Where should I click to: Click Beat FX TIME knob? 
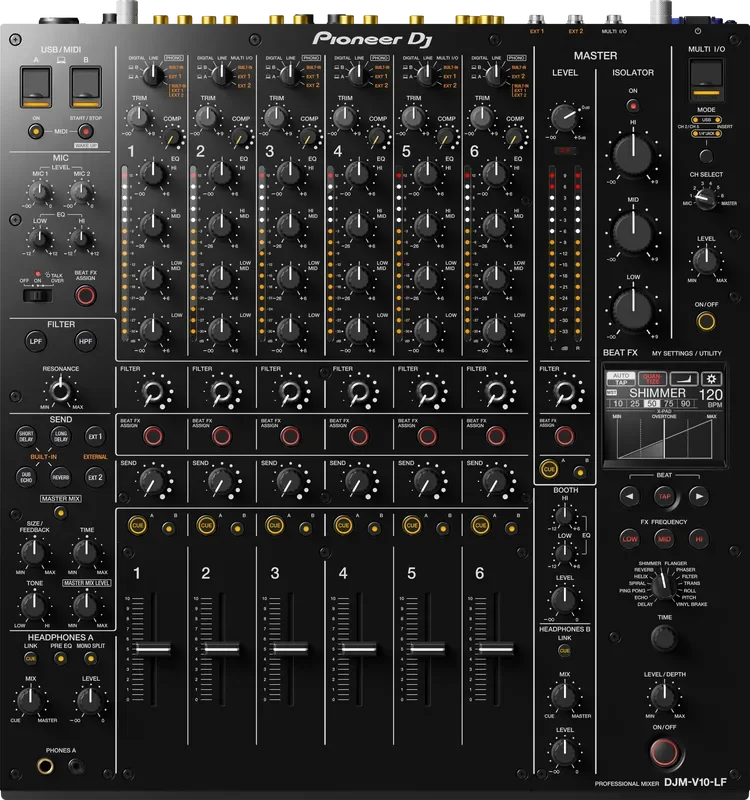pos(664,638)
